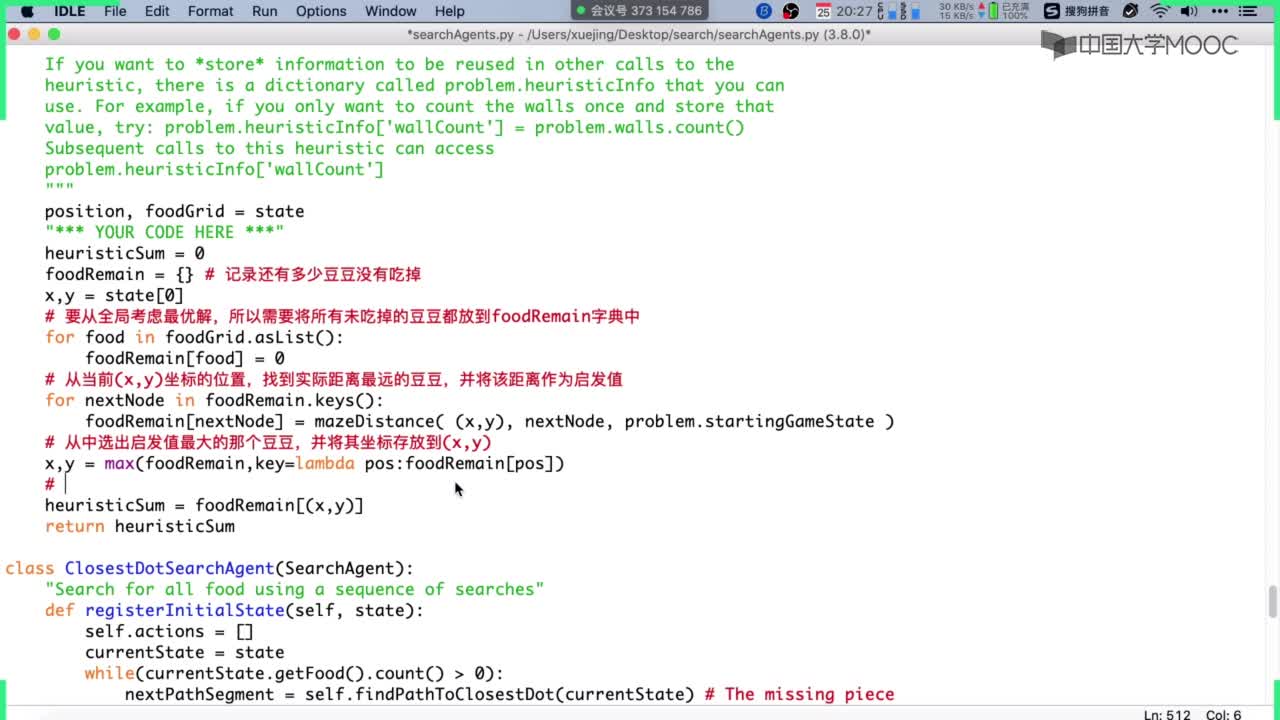The height and width of the screenshot is (720, 1280).
Task: Click on 'class ClosestDotSearchAgent' definition line
Action: click(x=209, y=568)
